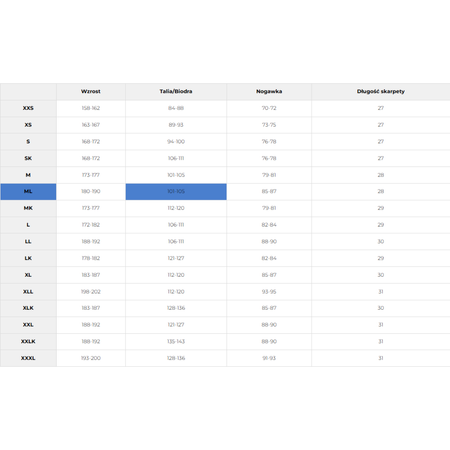Select the XXLK size row label
This screenshot has width=450, height=450.
(28, 341)
